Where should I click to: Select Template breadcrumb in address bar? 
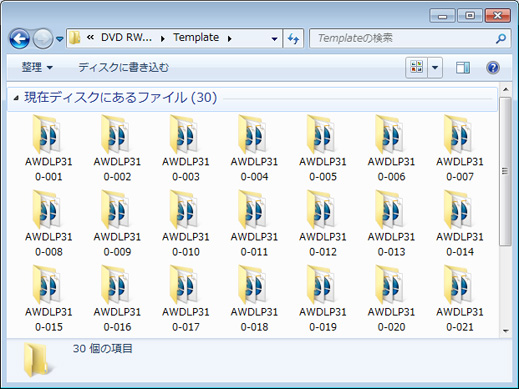point(196,38)
